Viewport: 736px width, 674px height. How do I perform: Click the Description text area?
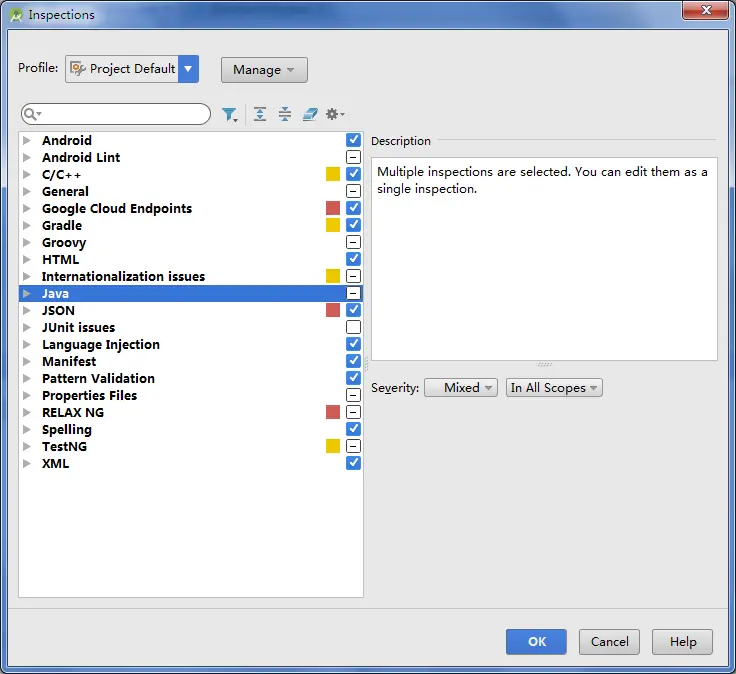(544, 259)
